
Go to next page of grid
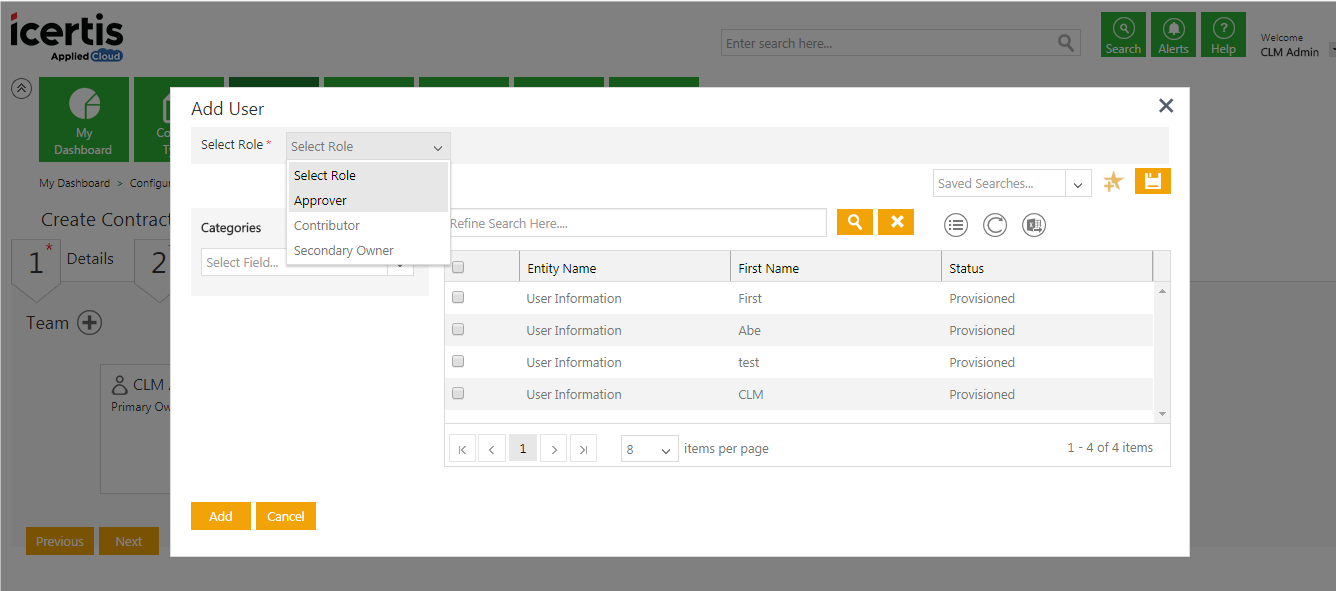[x=554, y=449]
